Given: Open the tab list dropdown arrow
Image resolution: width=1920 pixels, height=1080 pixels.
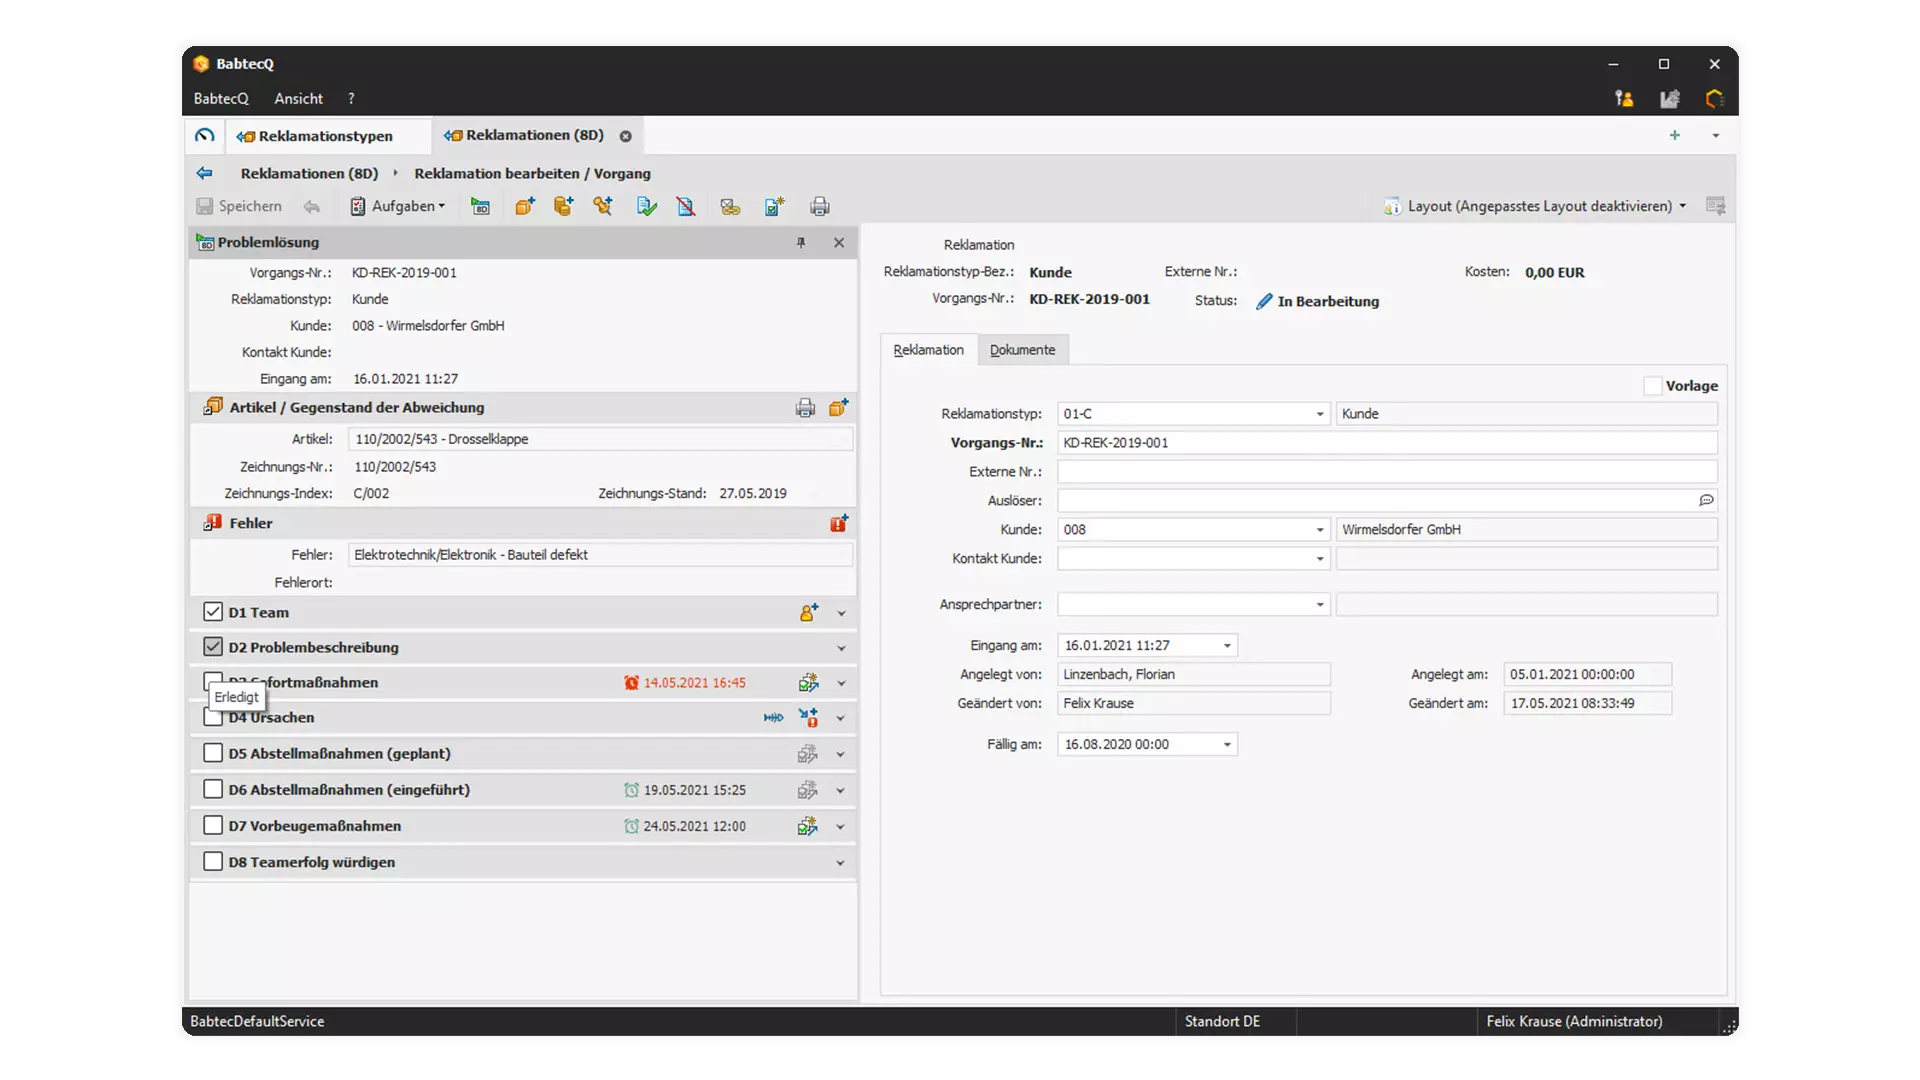Looking at the screenshot, I should (x=1716, y=135).
